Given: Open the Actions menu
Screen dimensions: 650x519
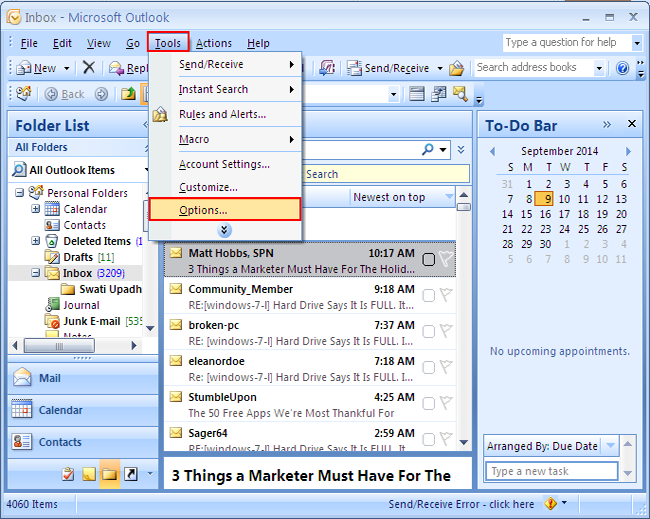Looking at the screenshot, I should (x=213, y=43).
